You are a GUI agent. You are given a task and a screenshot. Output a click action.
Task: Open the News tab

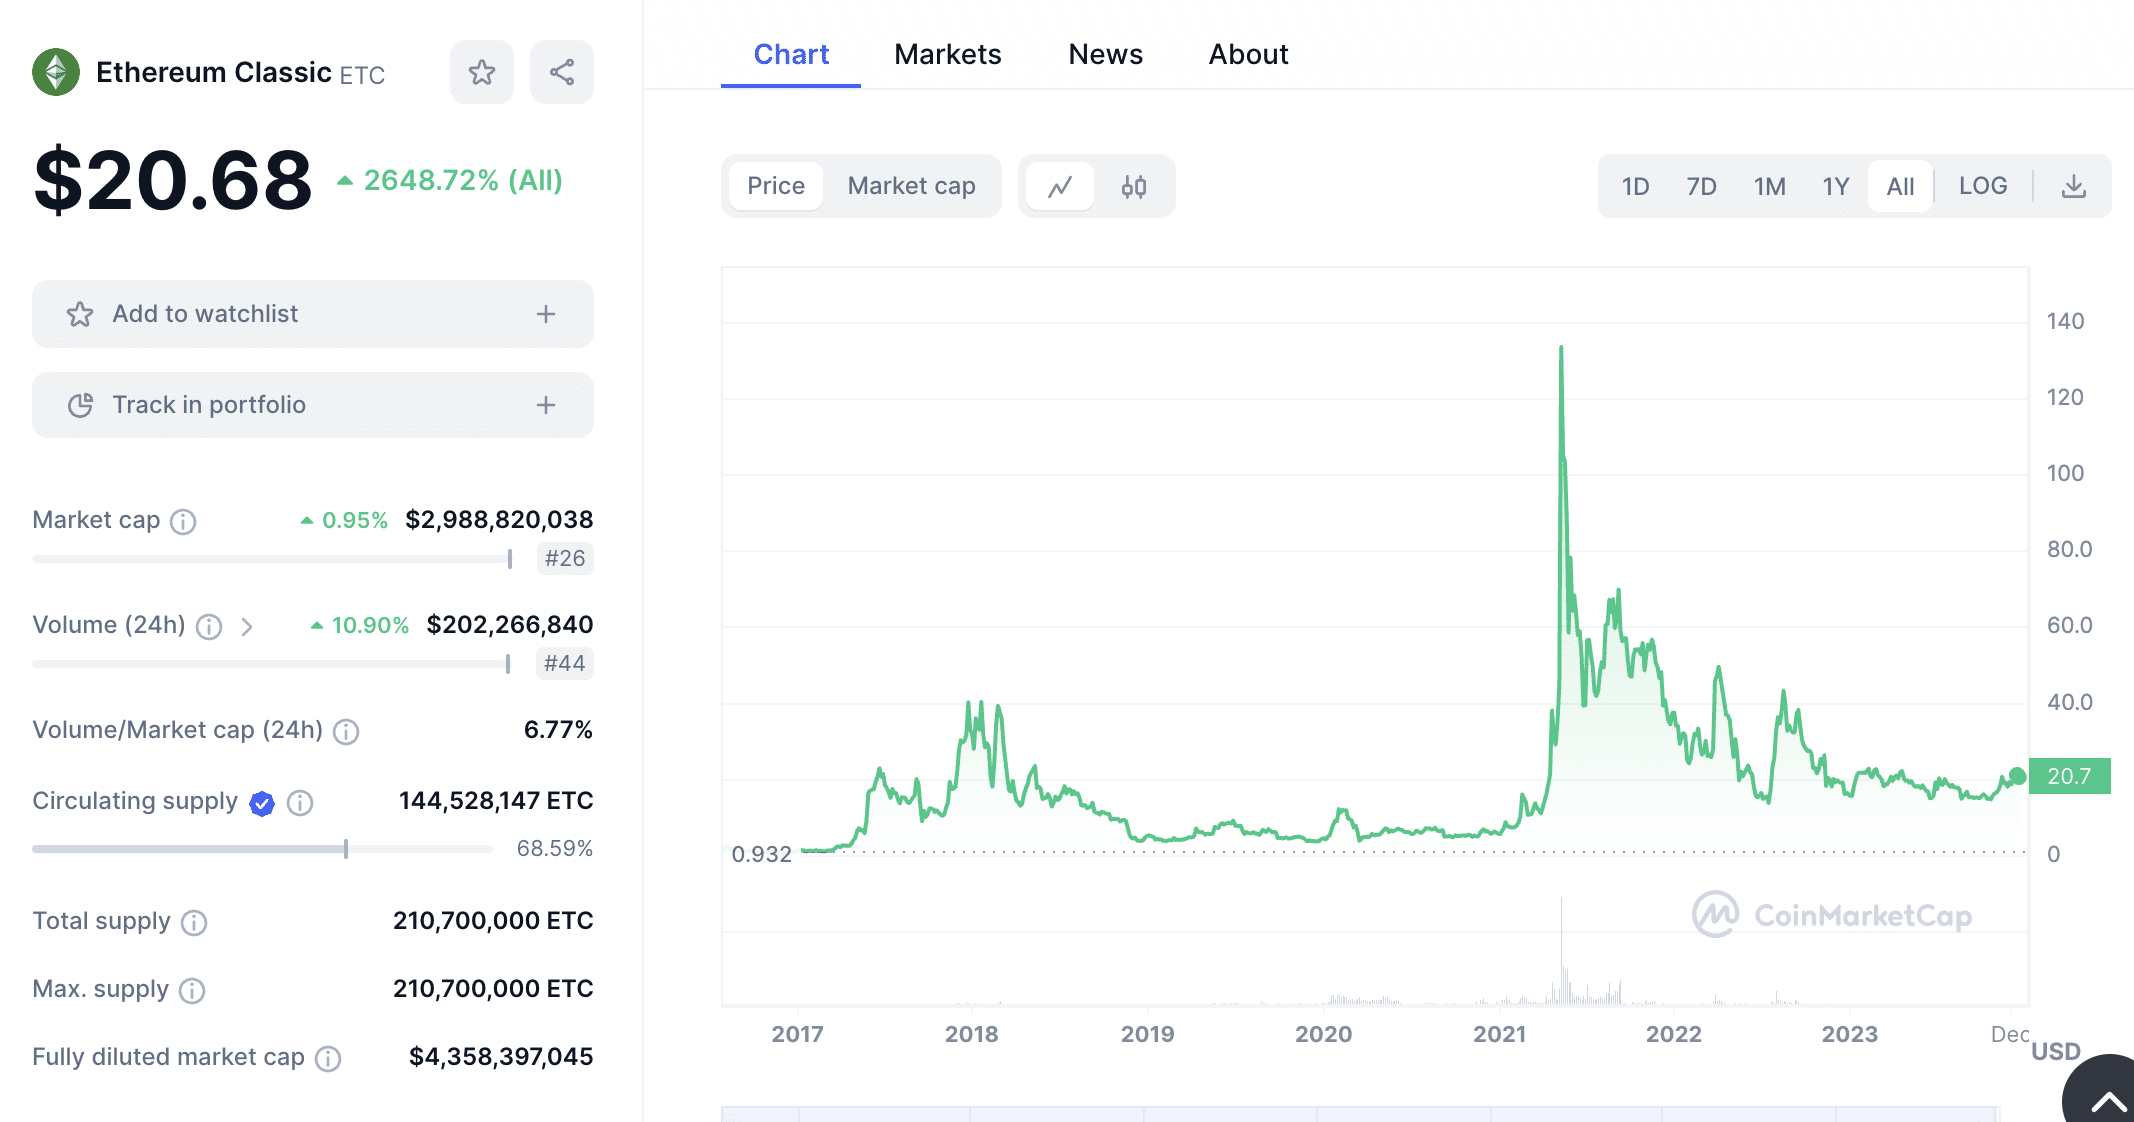click(x=1105, y=54)
